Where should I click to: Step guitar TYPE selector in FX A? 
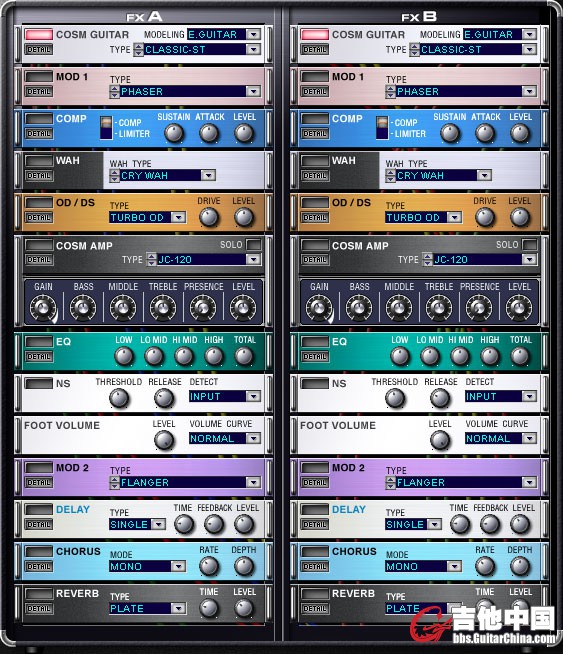[138, 50]
